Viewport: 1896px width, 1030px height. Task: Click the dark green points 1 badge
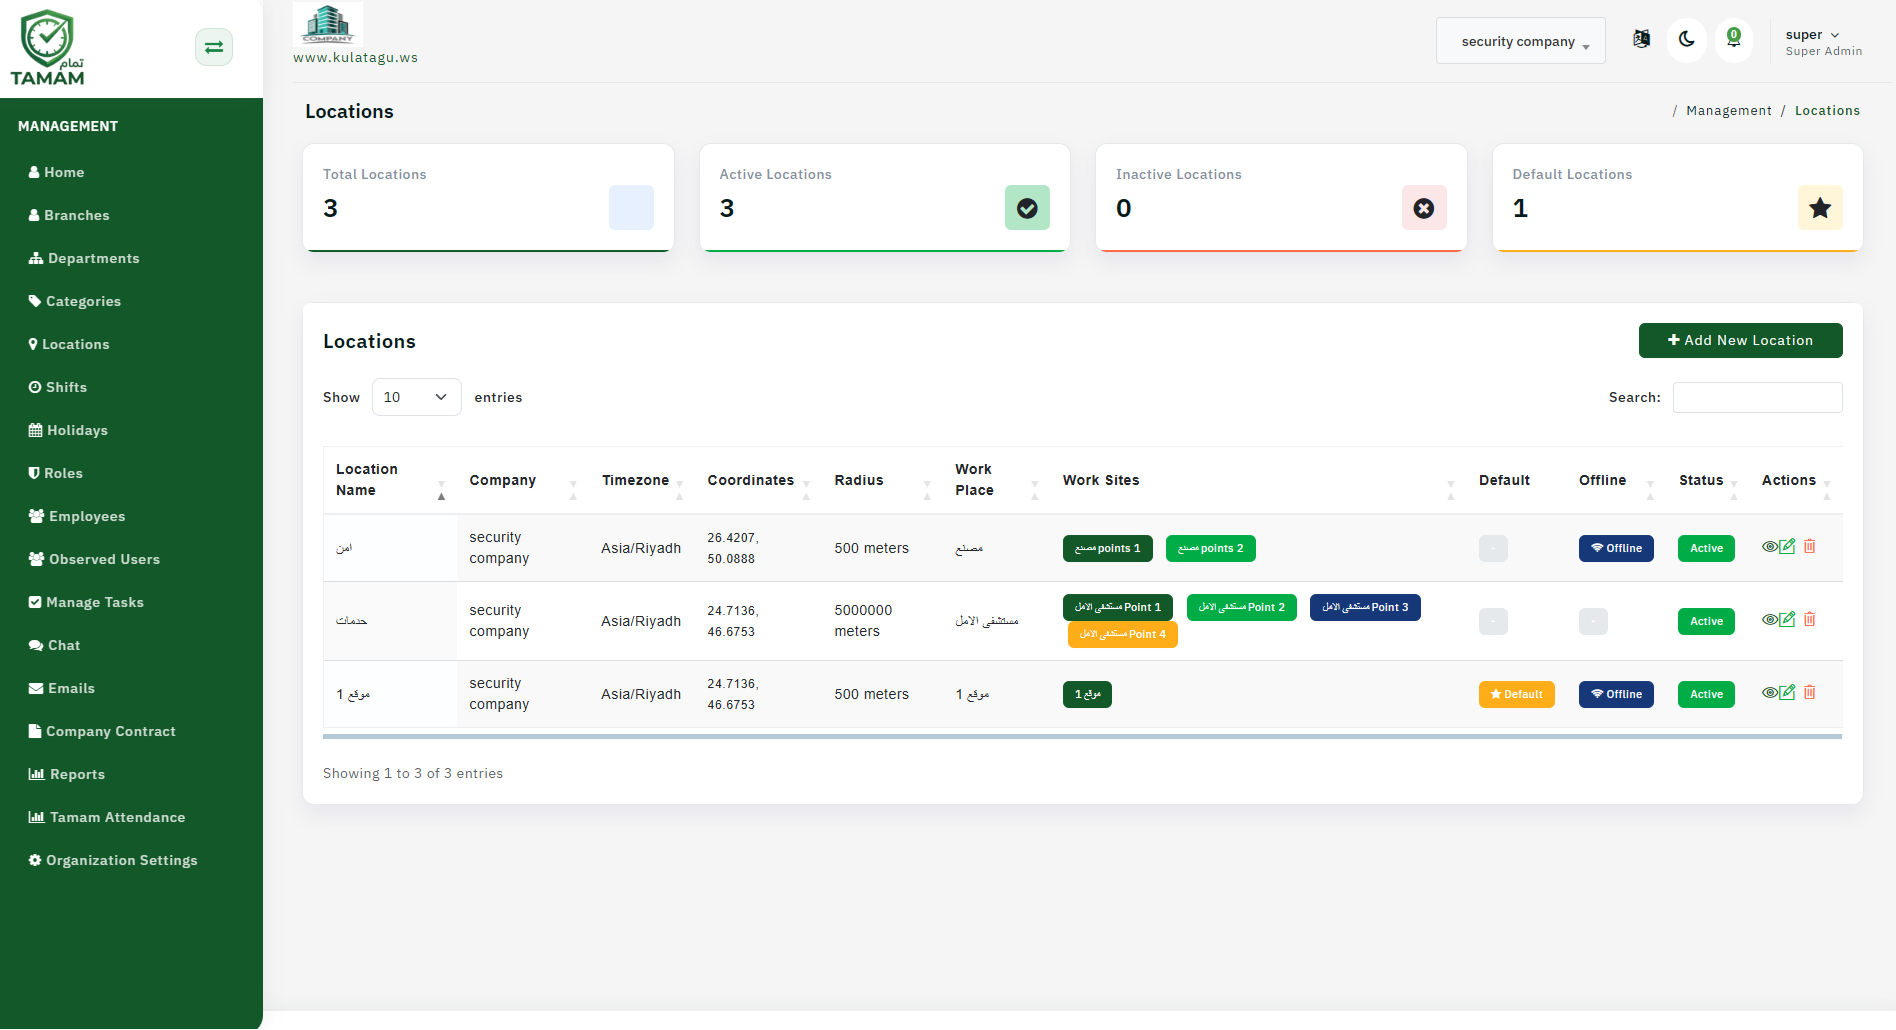point(1107,548)
